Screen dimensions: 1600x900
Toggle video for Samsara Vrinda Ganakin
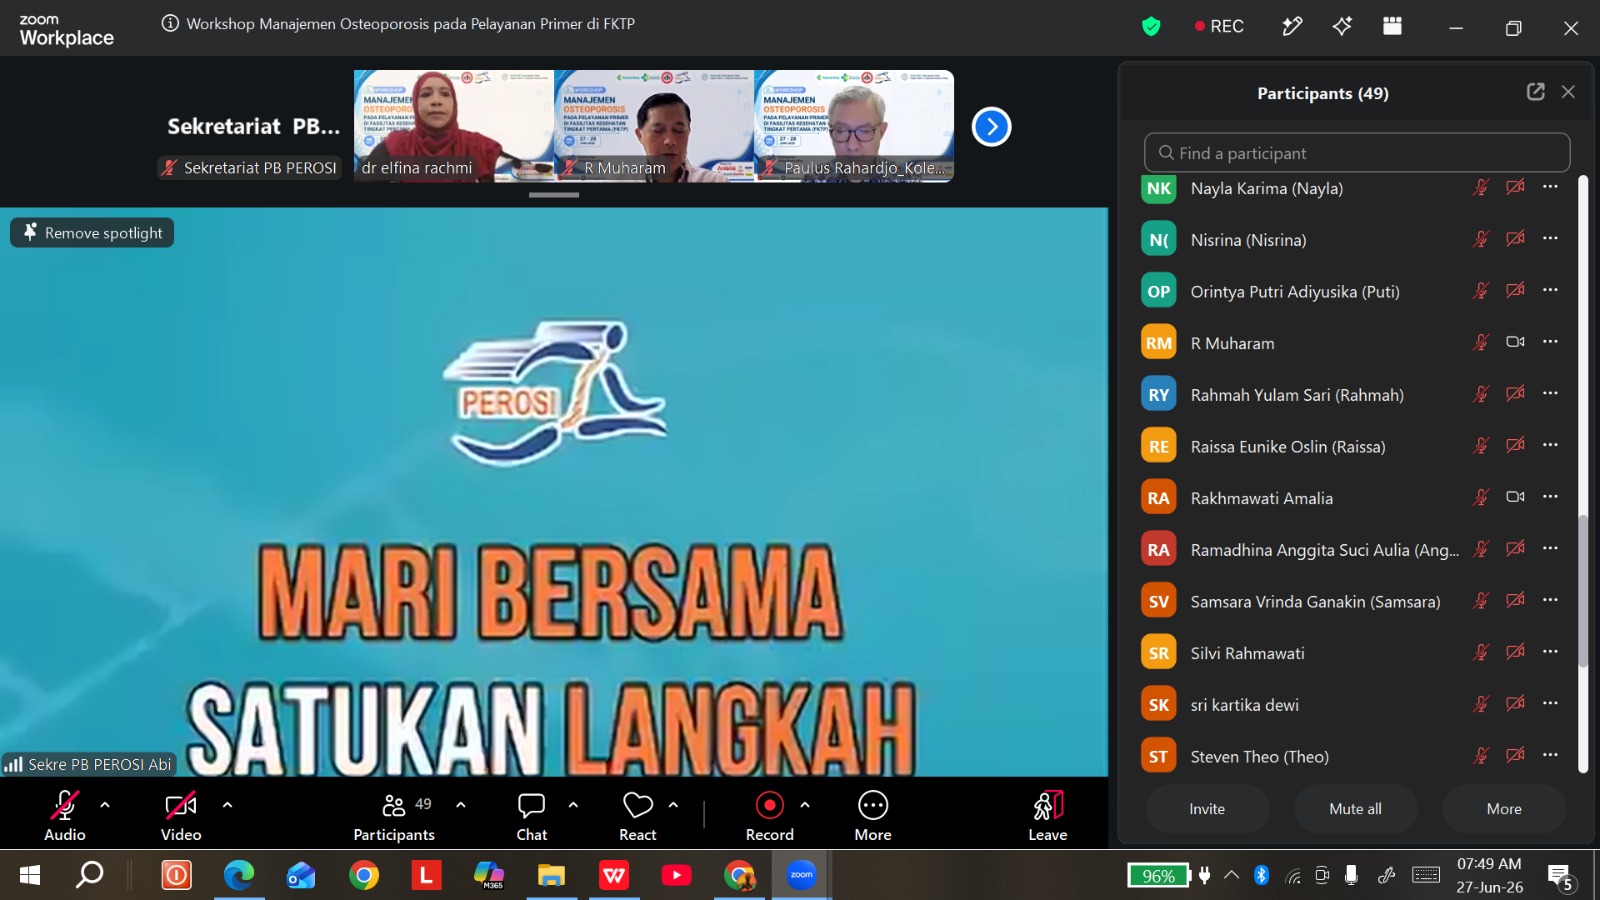click(1516, 601)
